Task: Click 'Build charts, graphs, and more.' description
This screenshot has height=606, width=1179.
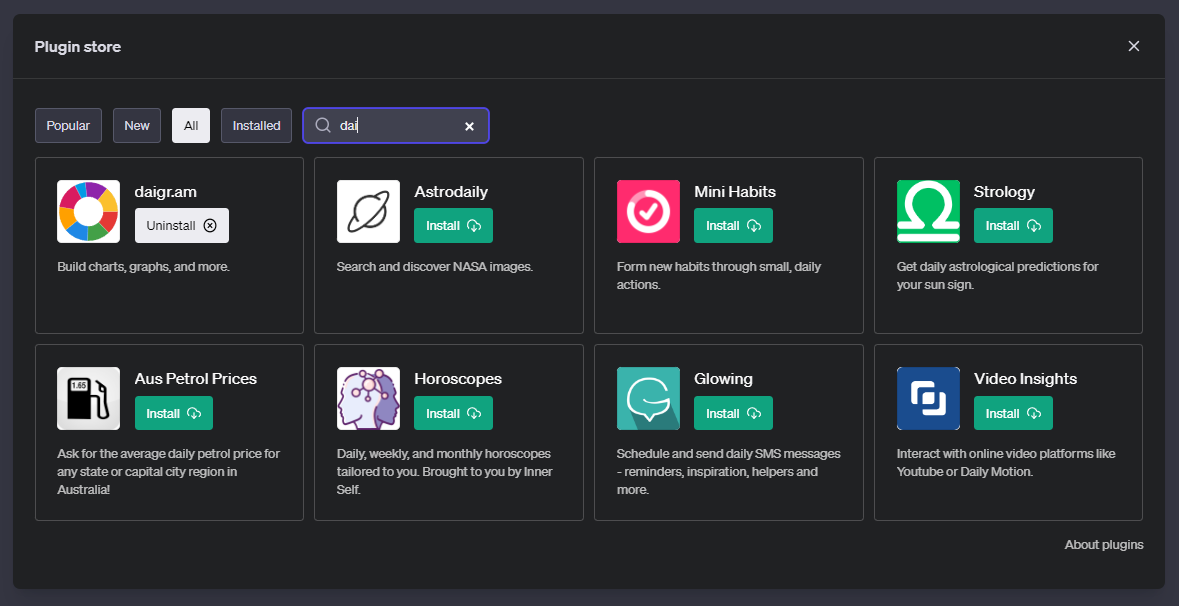Action: click(x=144, y=266)
